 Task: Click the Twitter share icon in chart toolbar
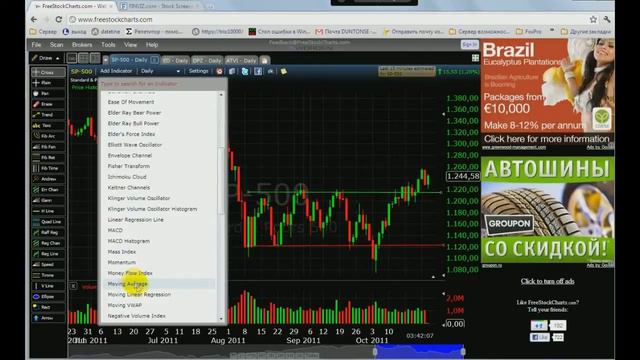pyautogui.click(x=245, y=71)
